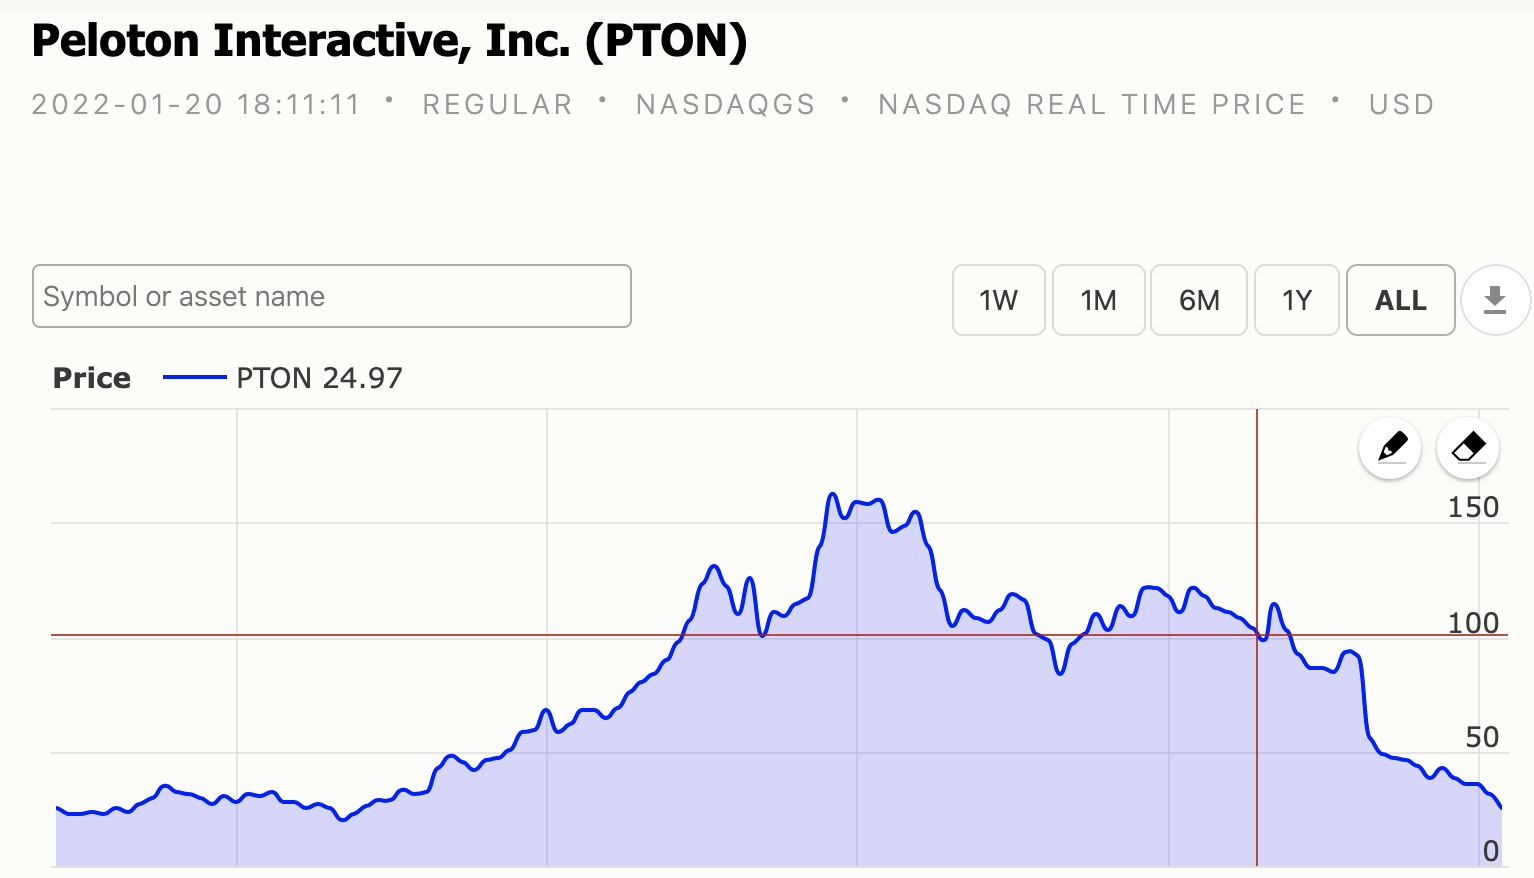Show the 1Y price range
1534x878 pixels.
(x=1296, y=300)
